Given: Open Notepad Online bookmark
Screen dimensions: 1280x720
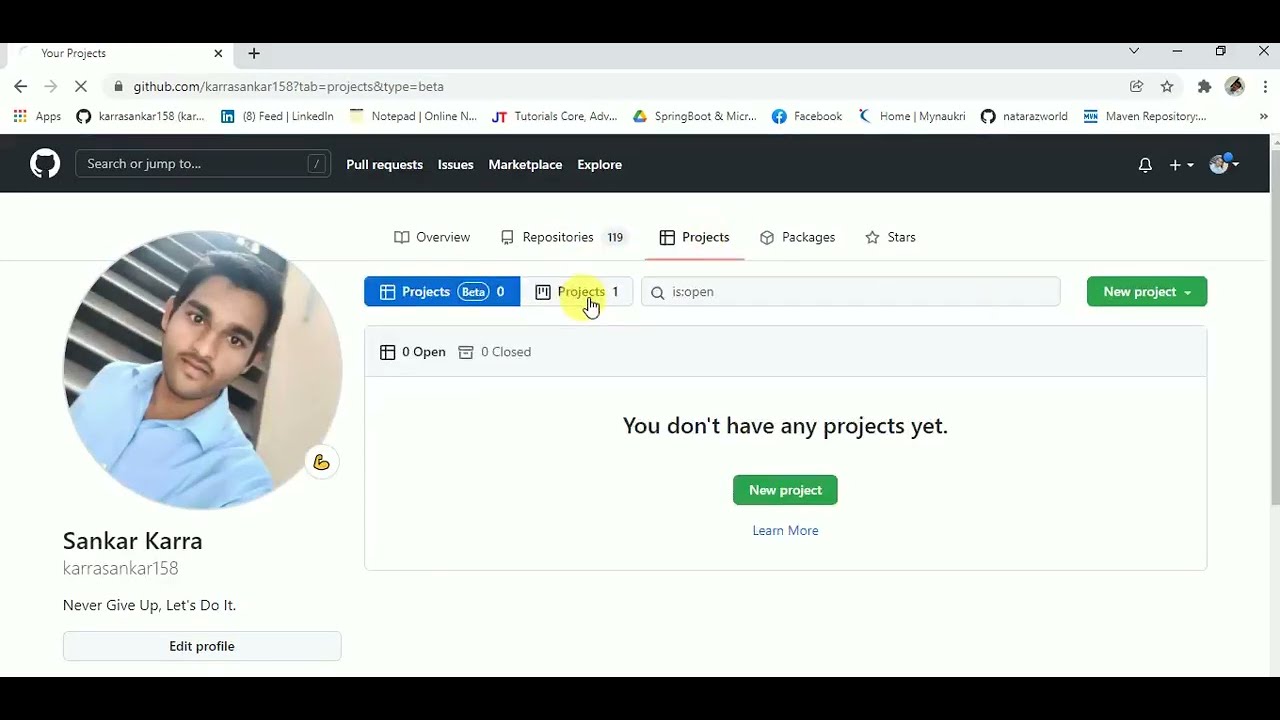Looking at the screenshot, I should point(413,116).
